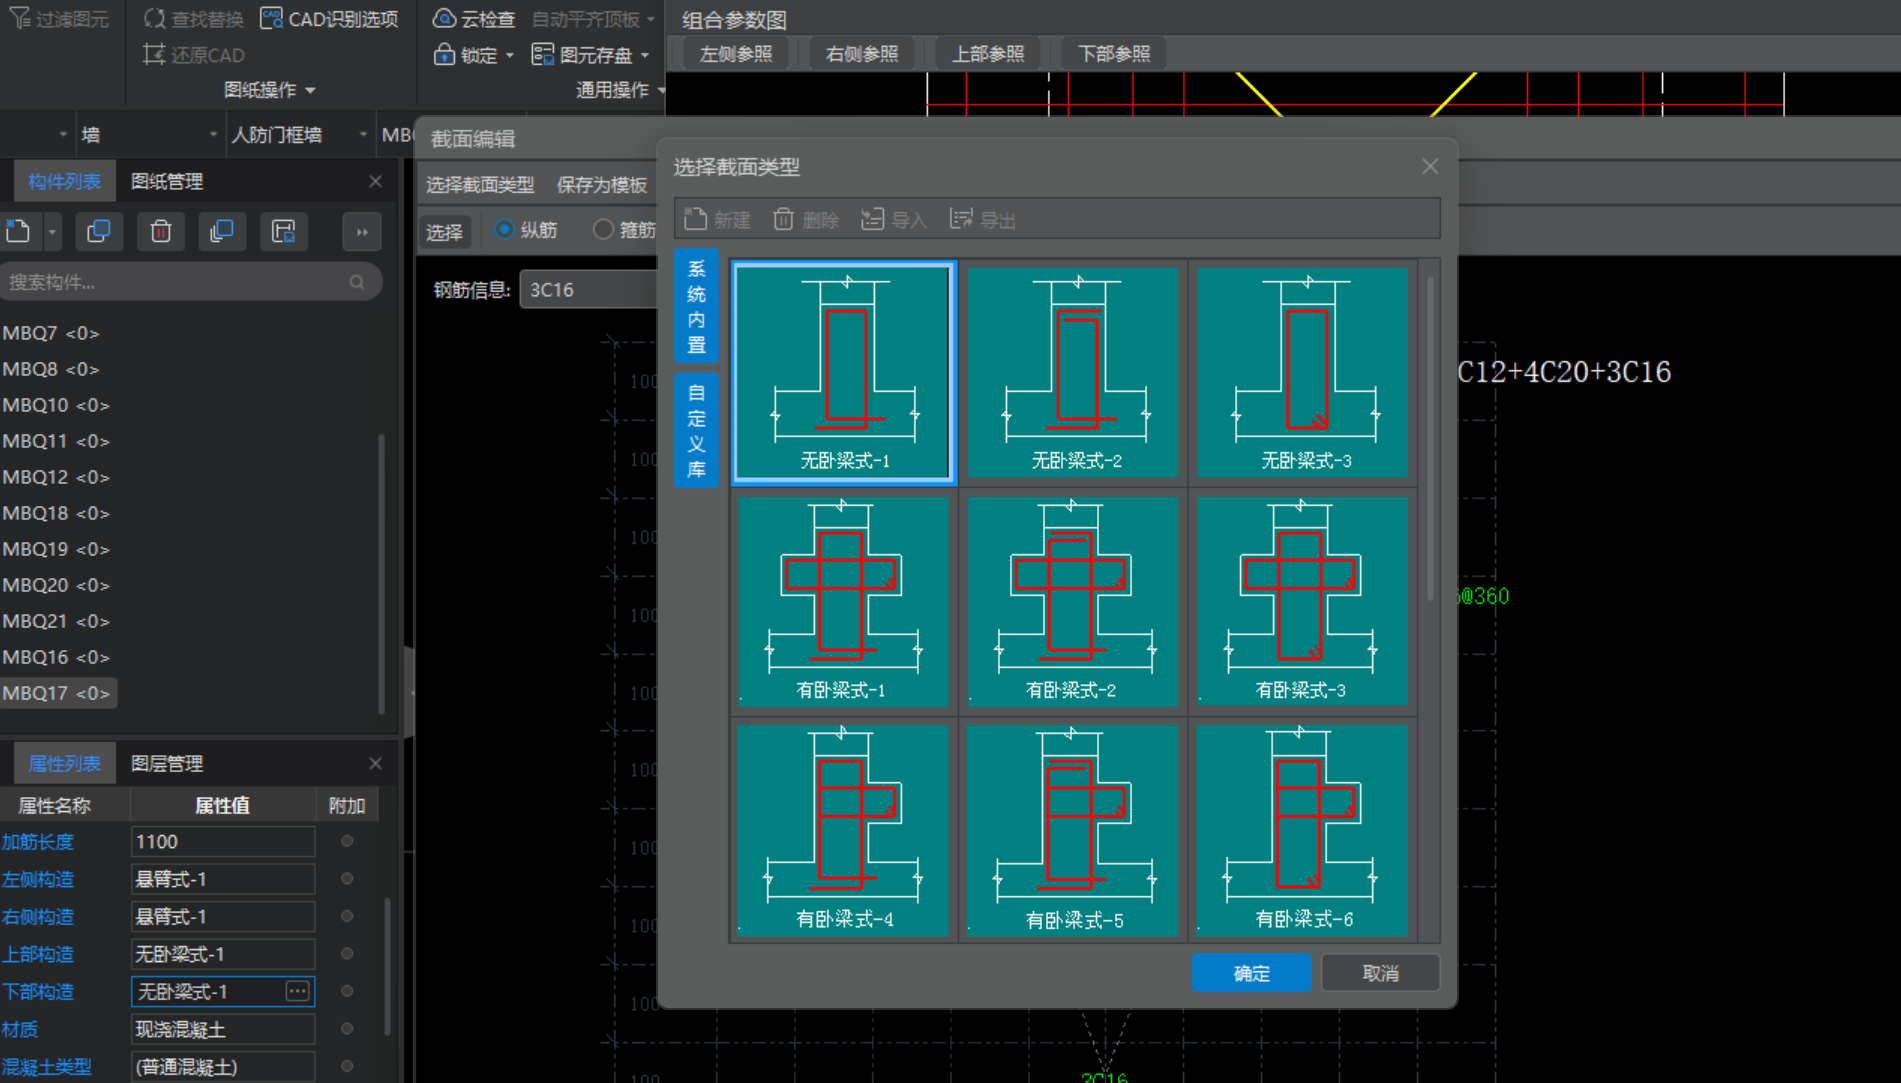
Task: Close the 选择截面类型 dialog
Action: point(1430,166)
